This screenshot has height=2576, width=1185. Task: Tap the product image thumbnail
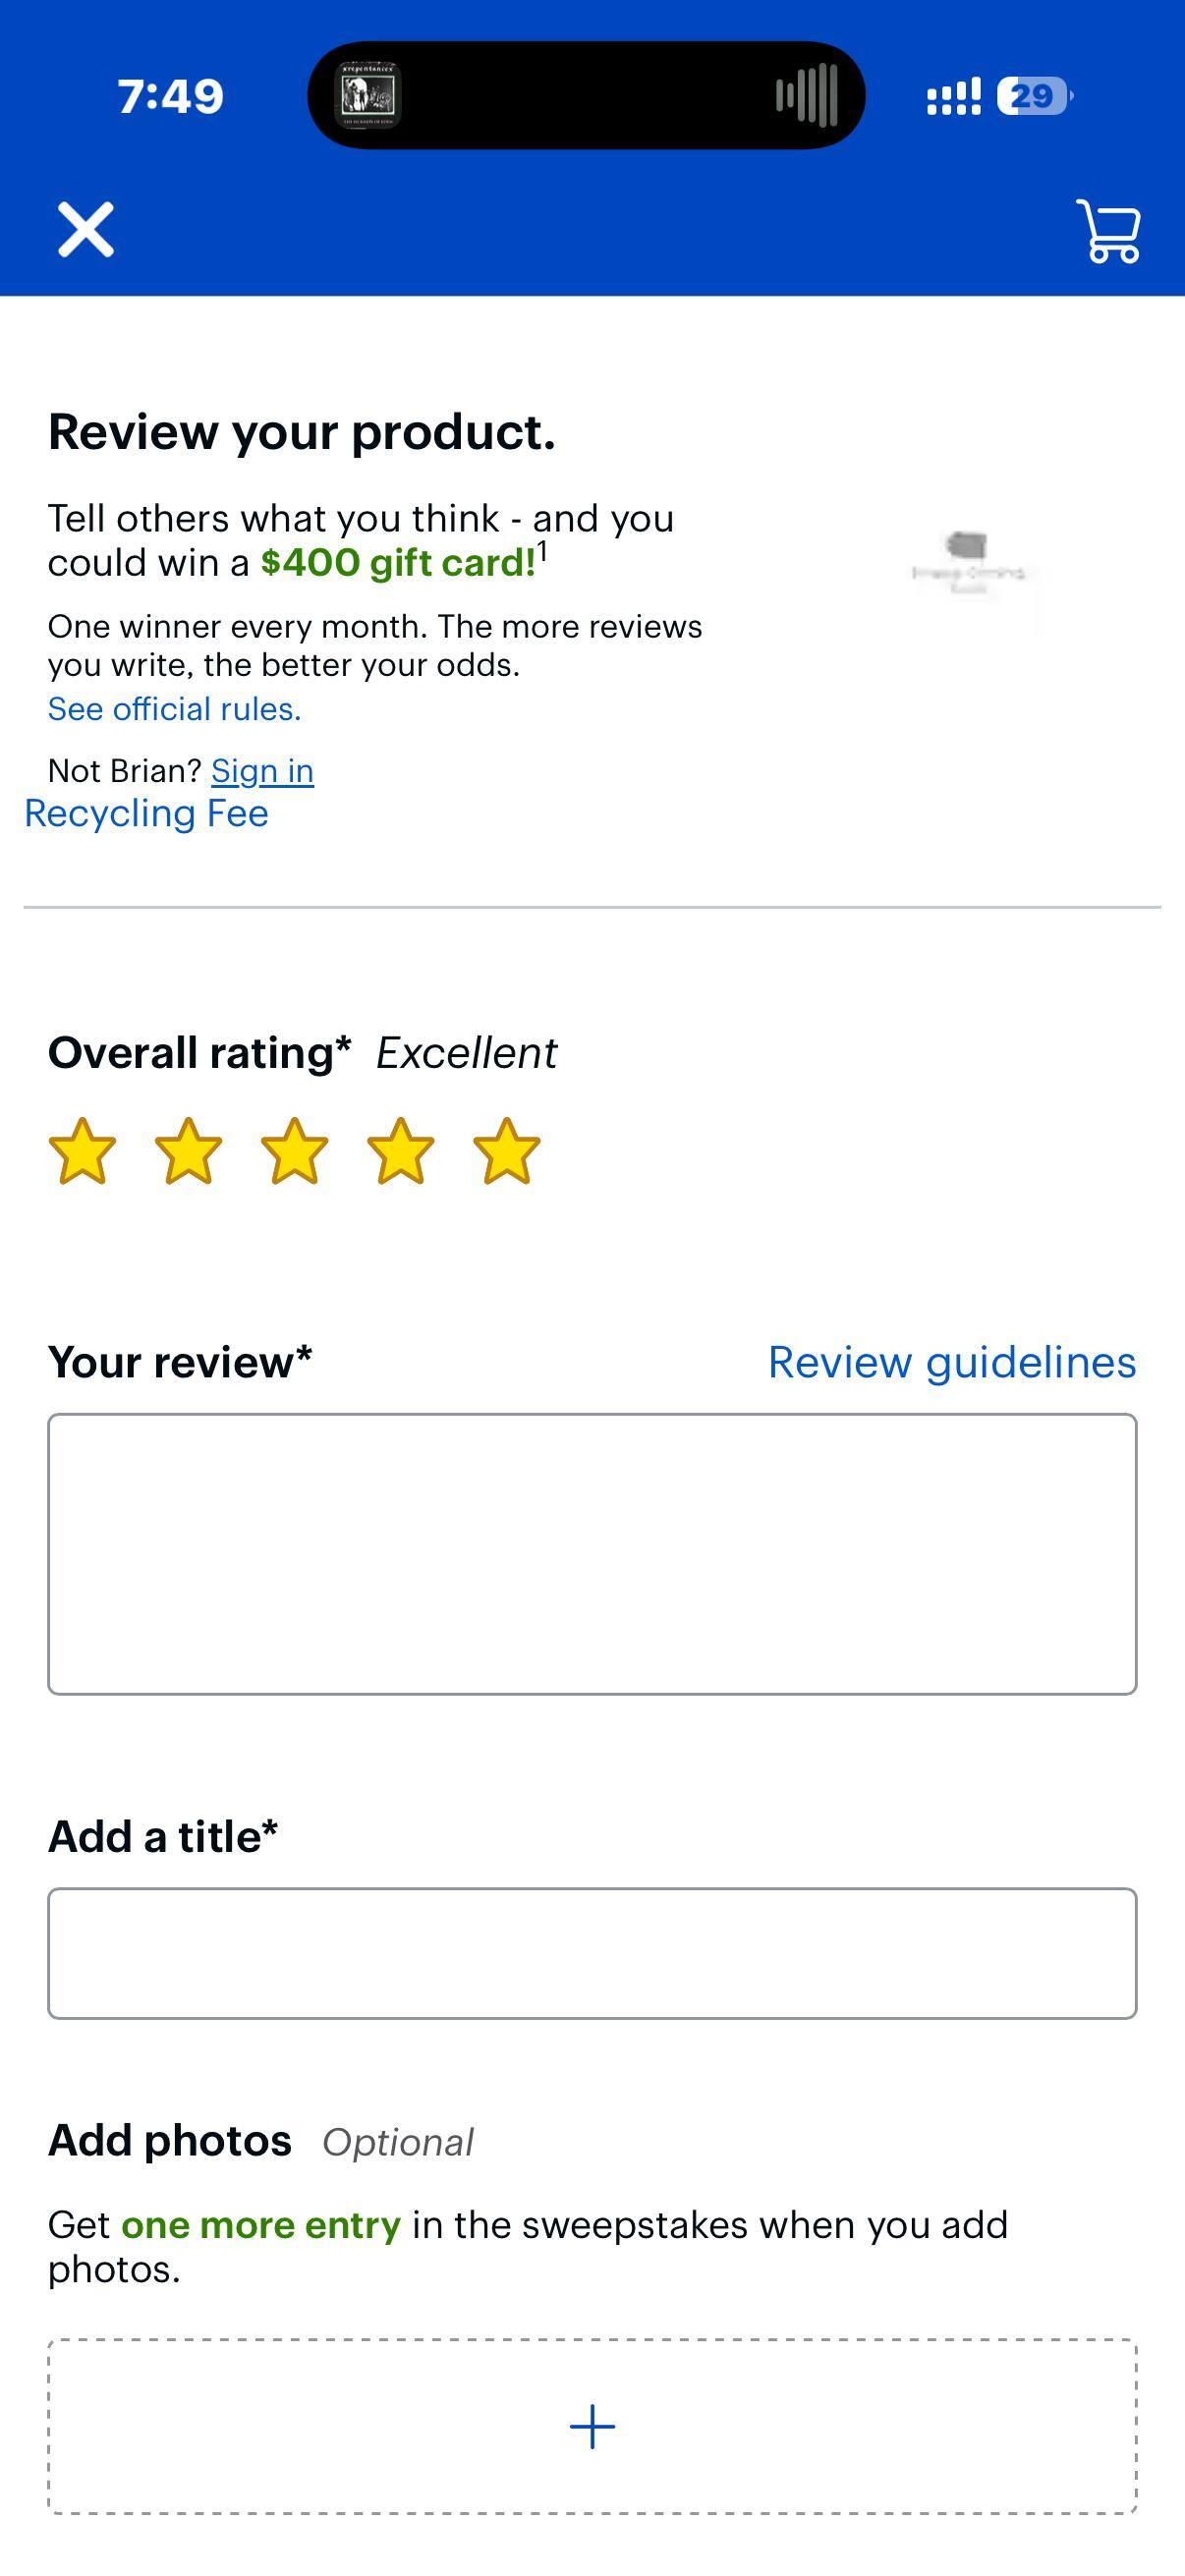(x=968, y=564)
